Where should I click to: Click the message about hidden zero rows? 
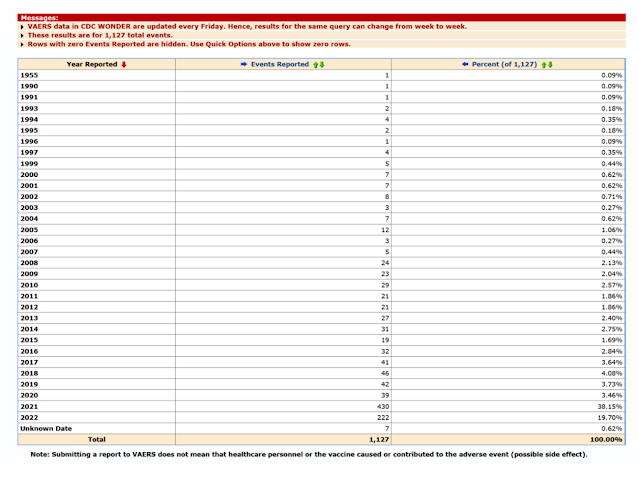(x=189, y=44)
